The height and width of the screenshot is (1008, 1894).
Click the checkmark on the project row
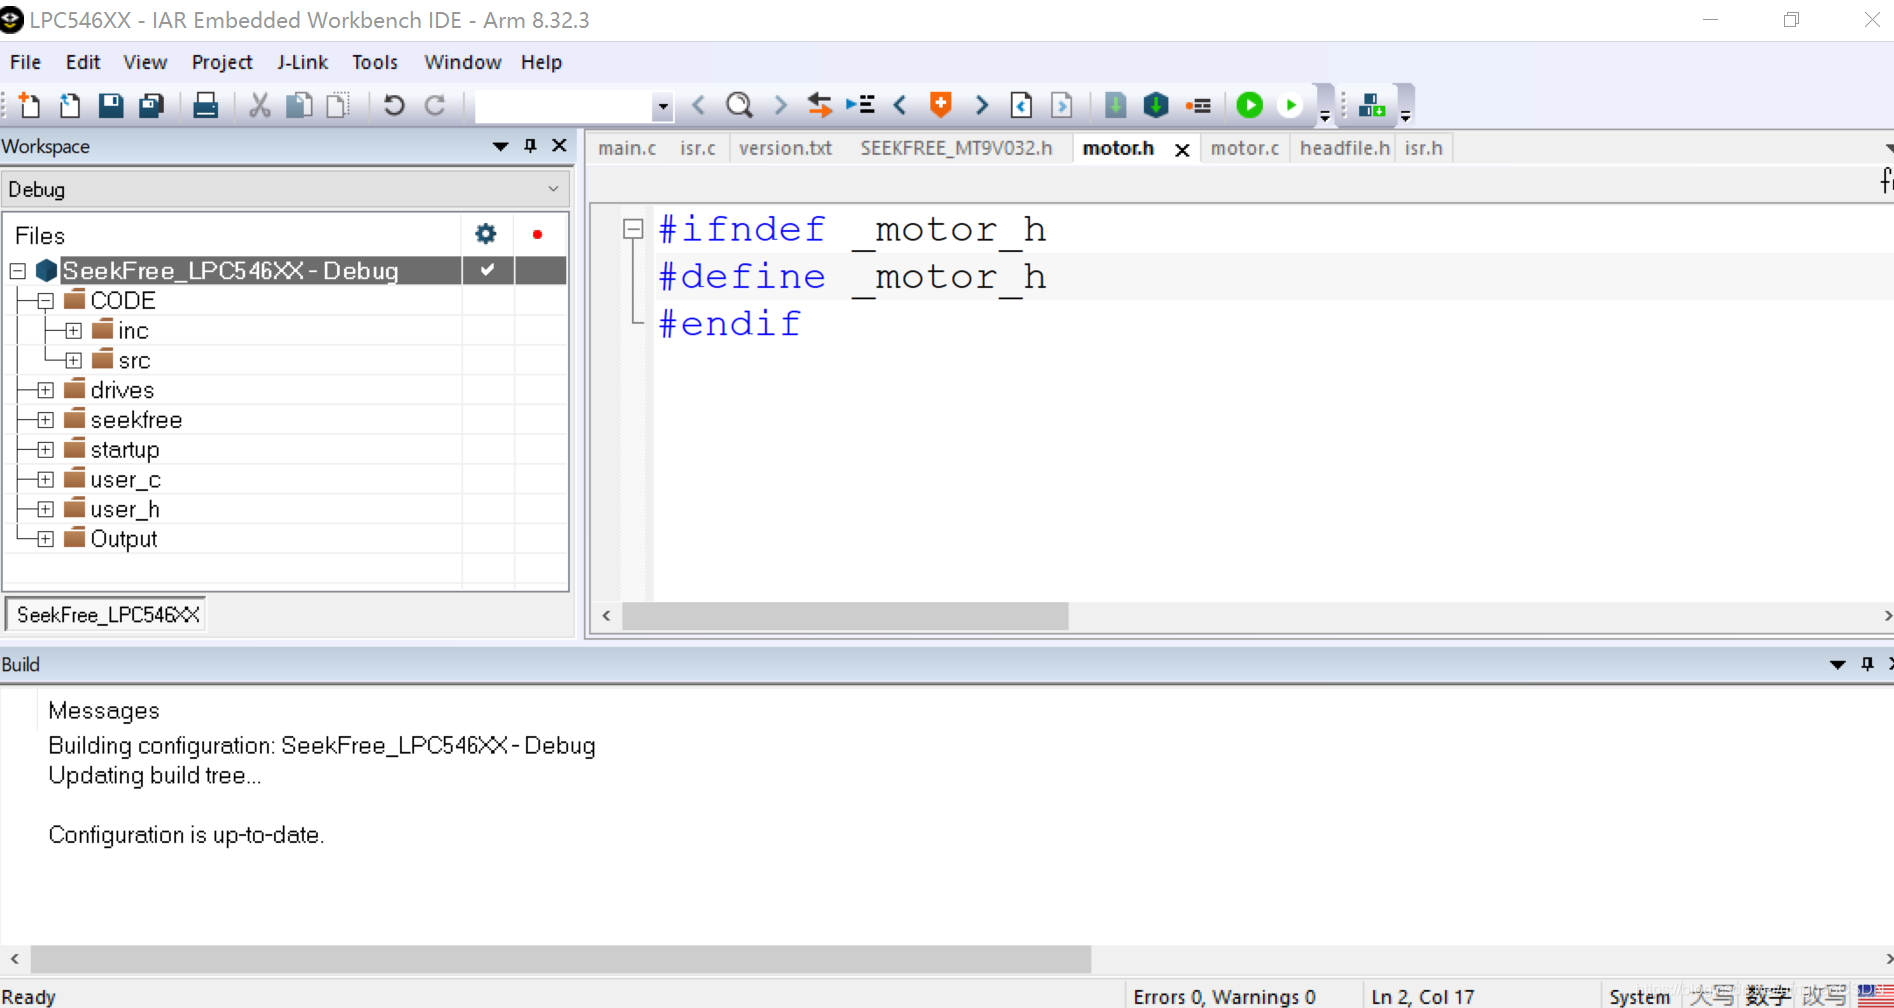pos(487,270)
